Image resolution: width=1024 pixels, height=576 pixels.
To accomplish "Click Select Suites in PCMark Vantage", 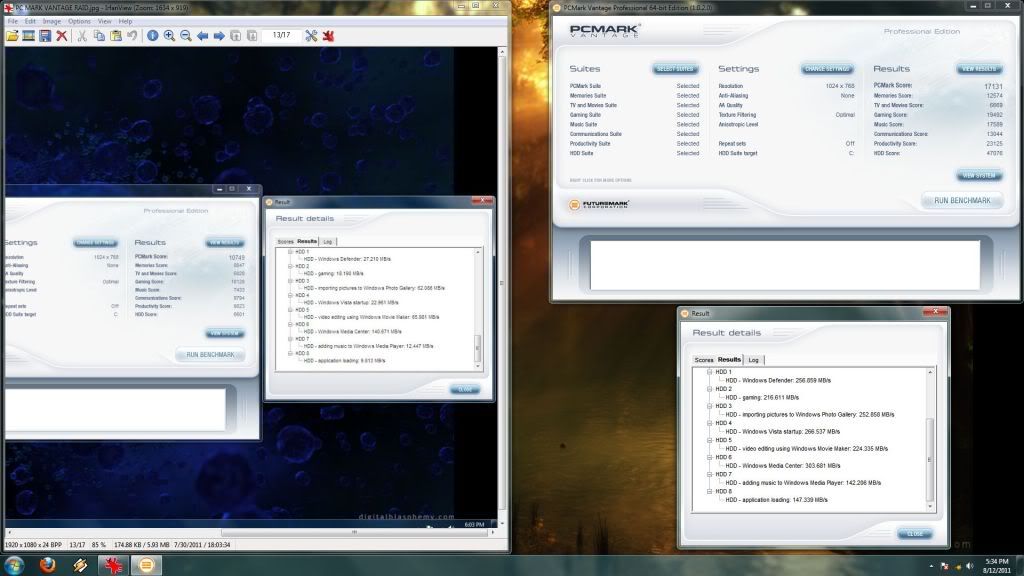I will click(x=675, y=69).
